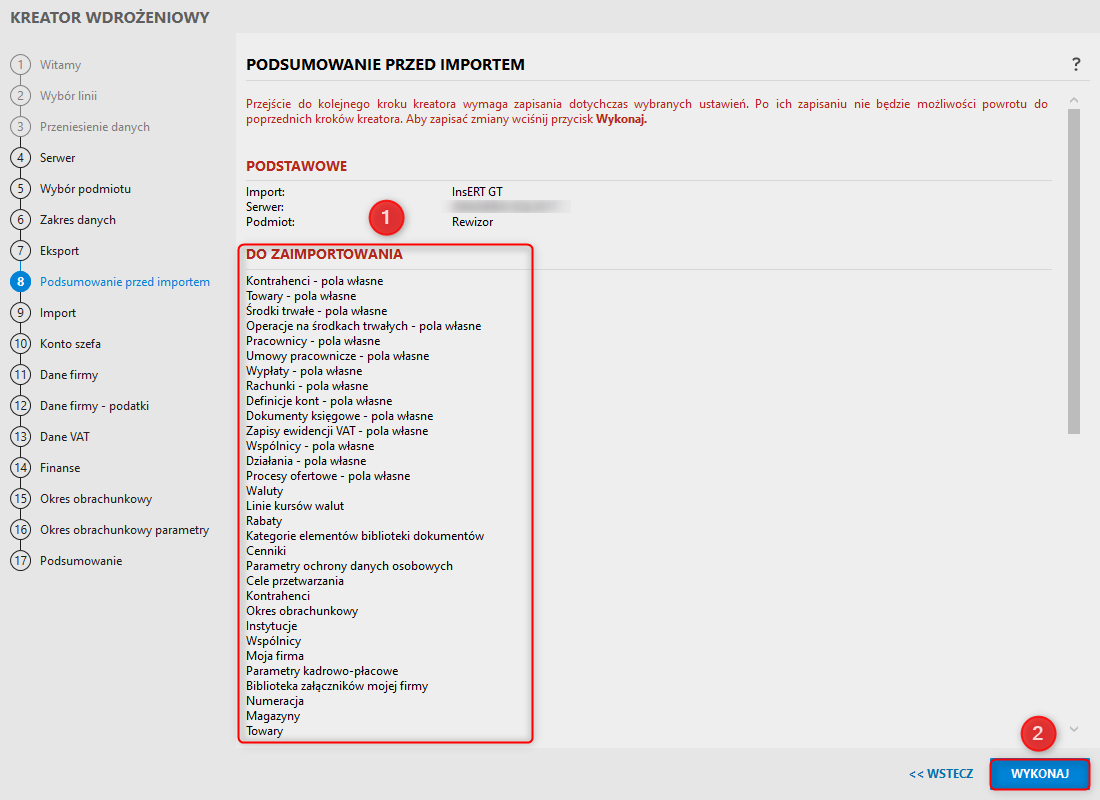
Task: Click step 6 circle icon for Zakres danych
Action: (20, 220)
